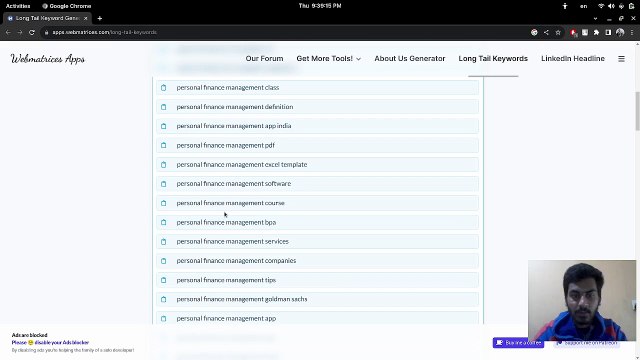
Task: Select text 'personal finance management pdf'
Action: coord(226,145)
